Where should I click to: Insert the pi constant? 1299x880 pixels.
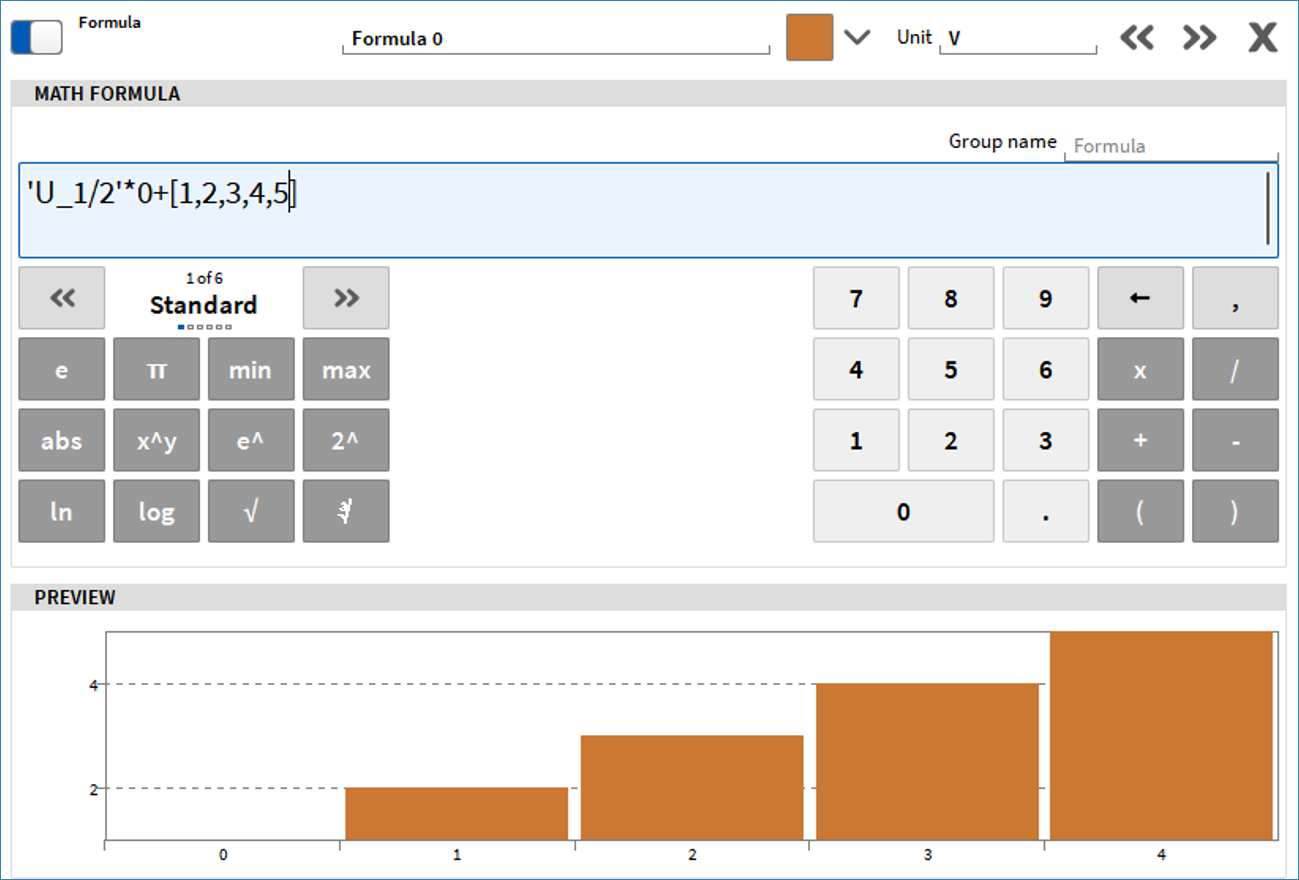point(156,370)
